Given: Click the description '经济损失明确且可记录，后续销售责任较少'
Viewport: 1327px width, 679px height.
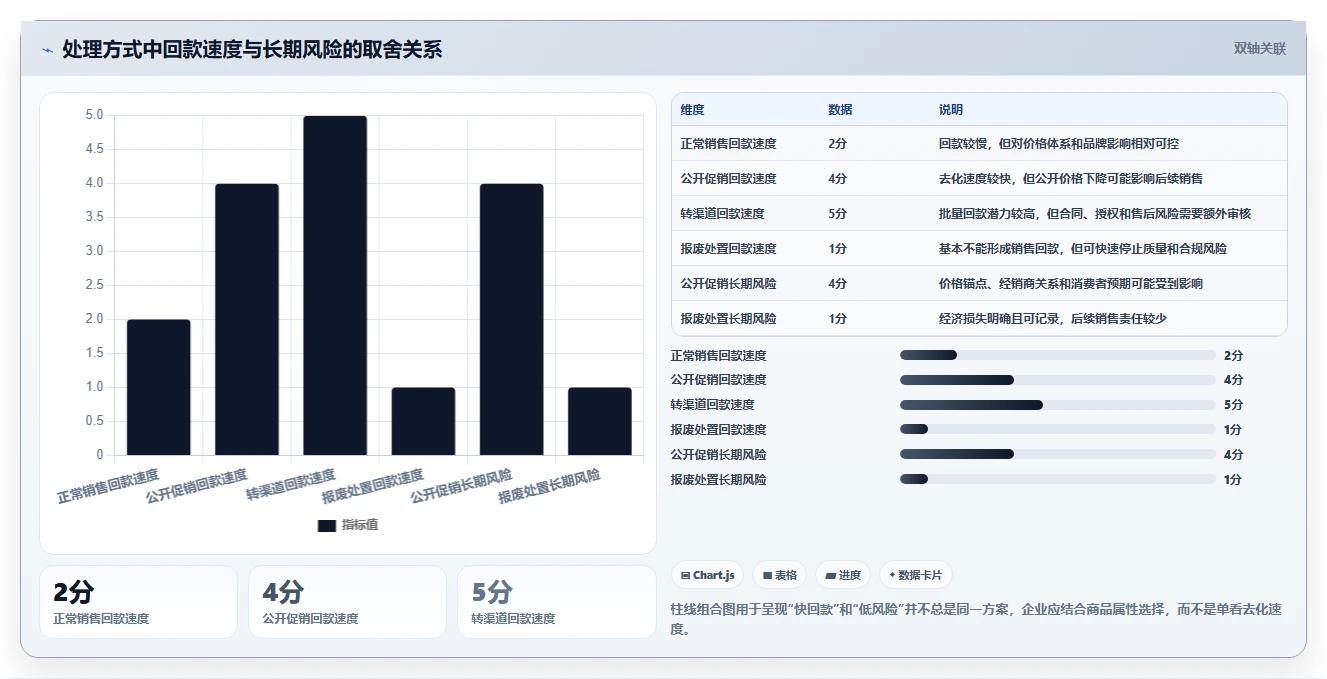Looking at the screenshot, I should pos(1053,319).
